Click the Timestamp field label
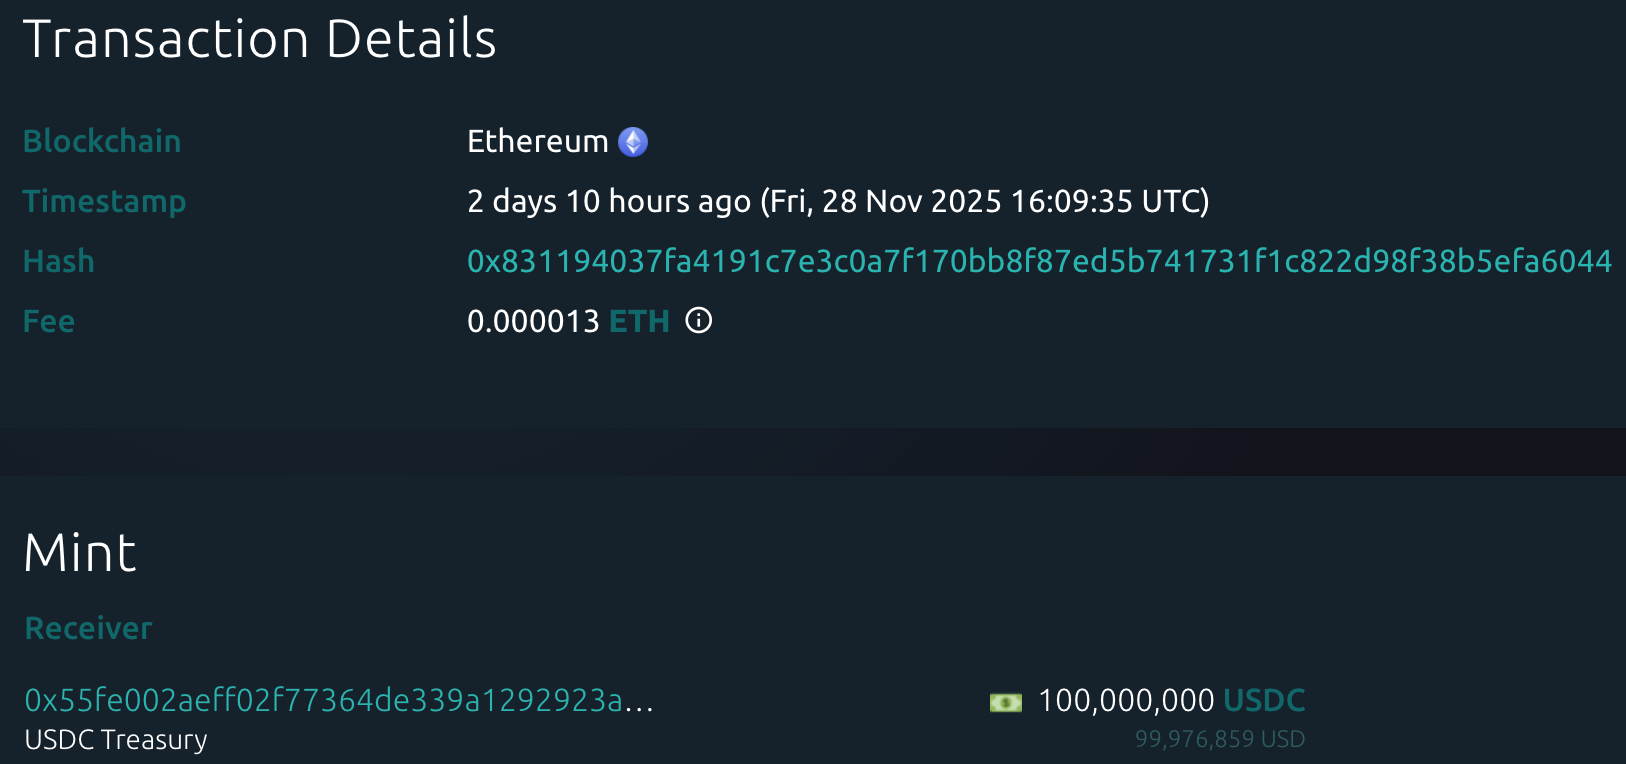The height and width of the screenshot is (764, 1626). pos(104,202)
